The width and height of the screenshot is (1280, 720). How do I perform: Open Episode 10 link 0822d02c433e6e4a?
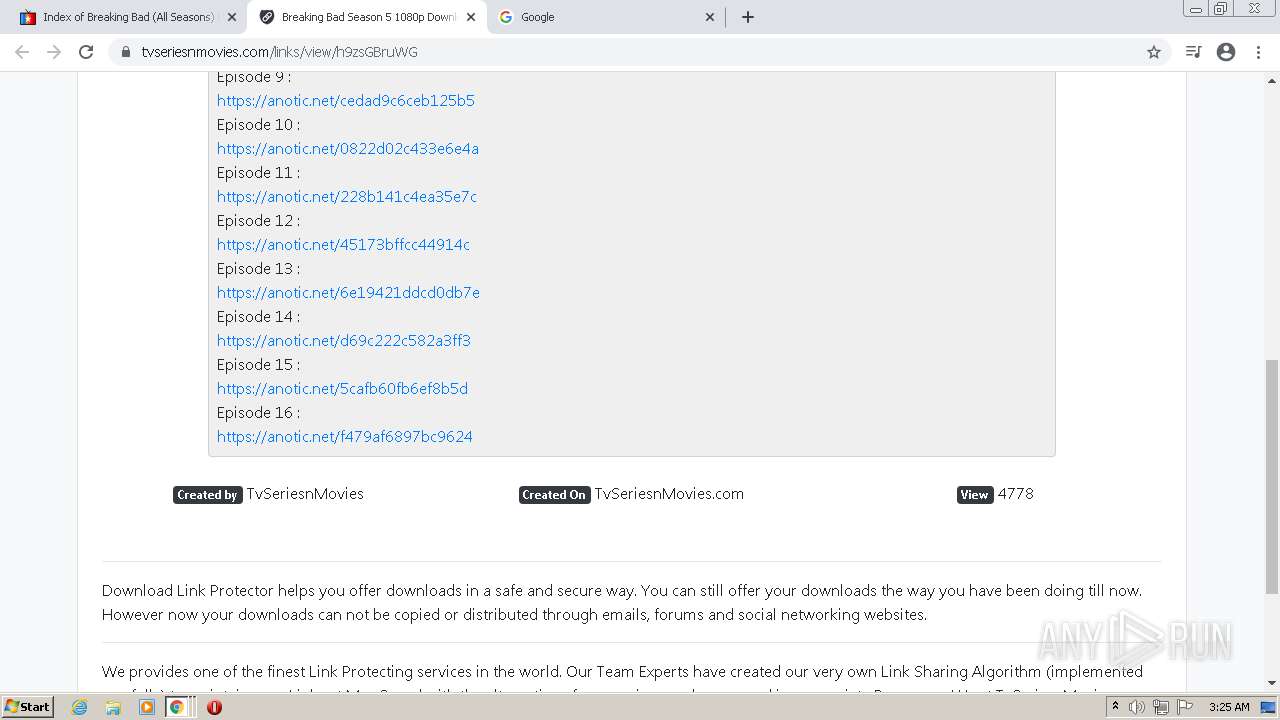(x=348, y=148)
